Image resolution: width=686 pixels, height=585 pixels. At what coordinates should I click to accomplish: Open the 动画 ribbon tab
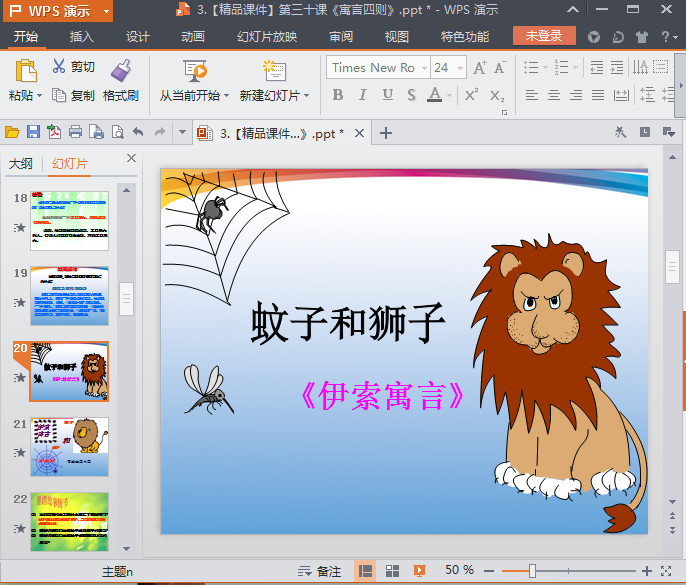[193, 36]
